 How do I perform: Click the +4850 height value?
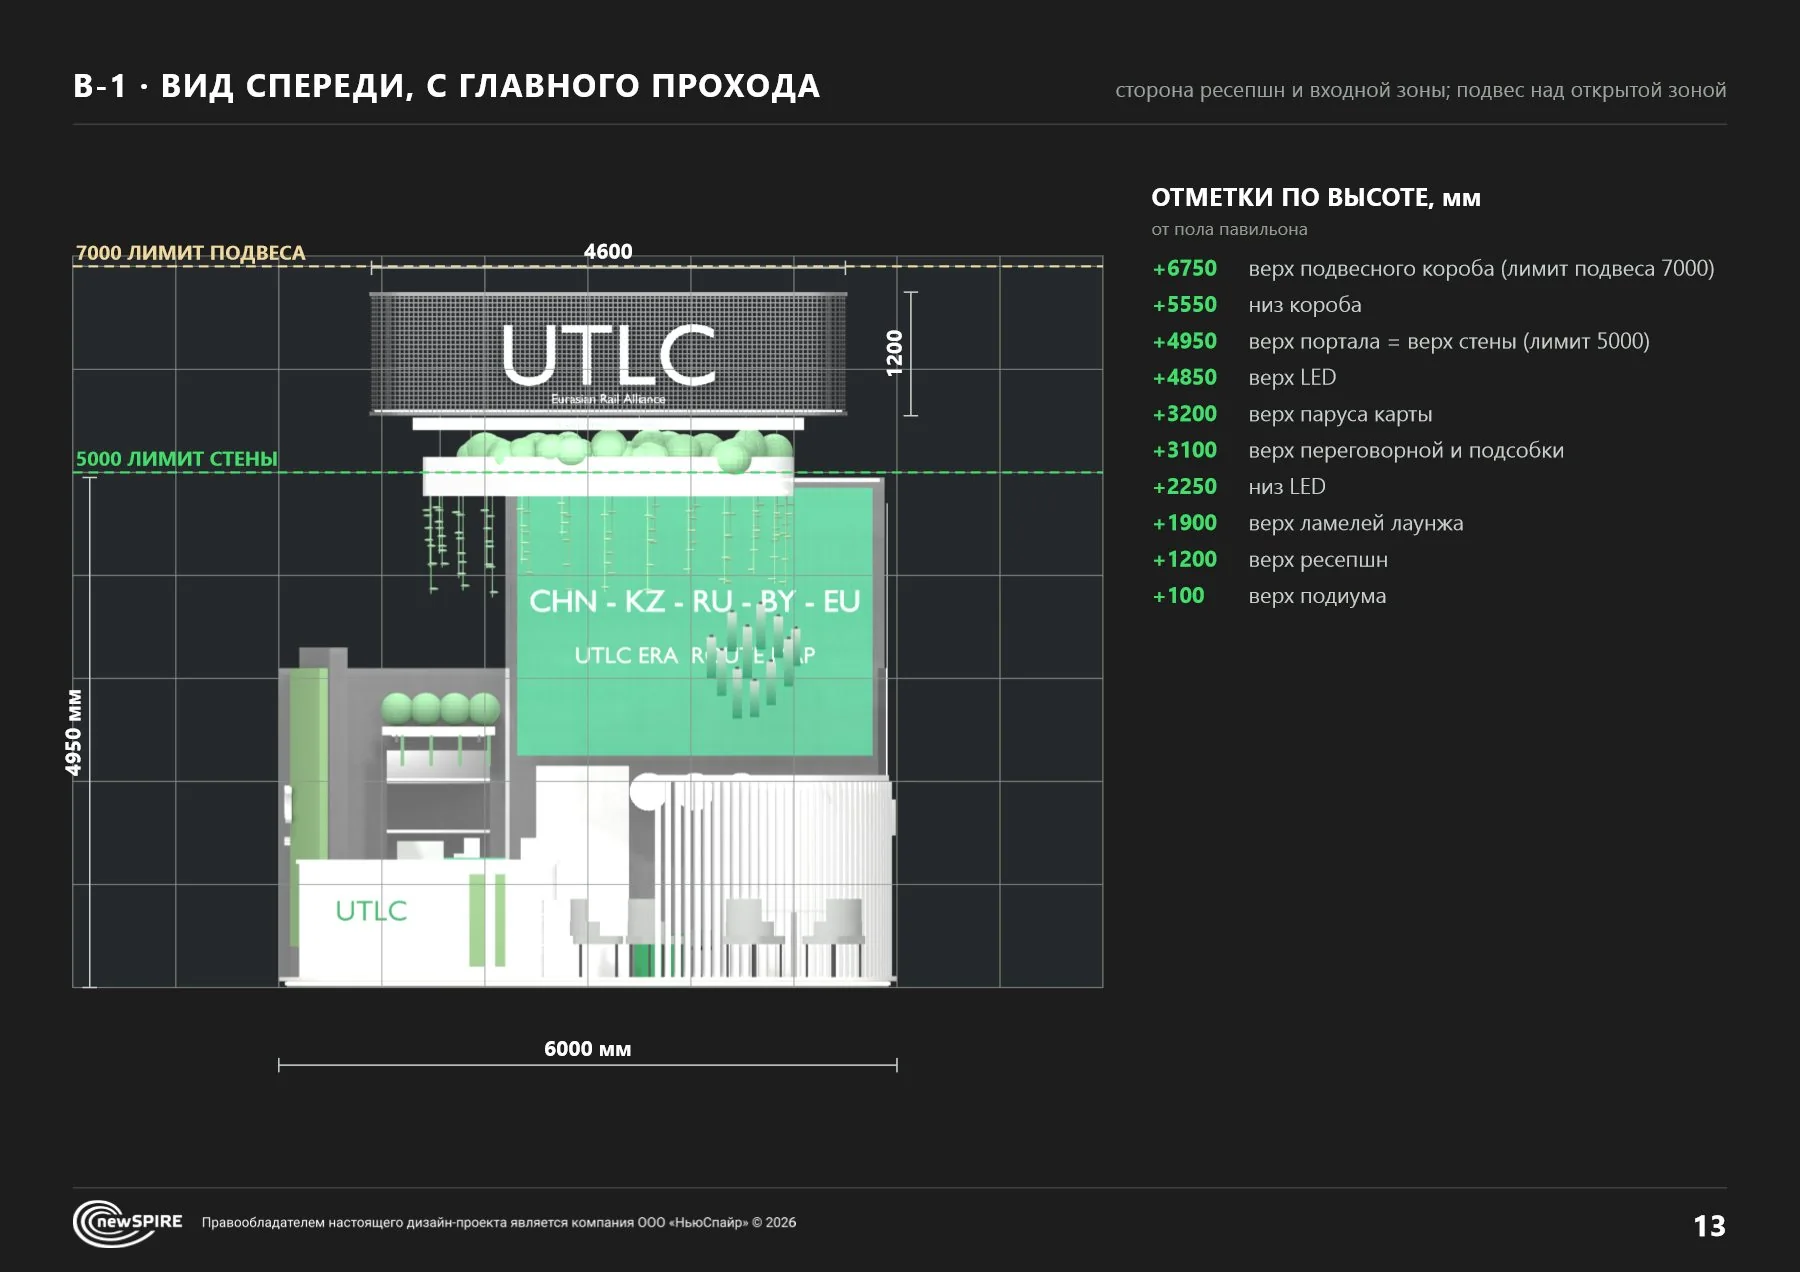point(1185,377)
